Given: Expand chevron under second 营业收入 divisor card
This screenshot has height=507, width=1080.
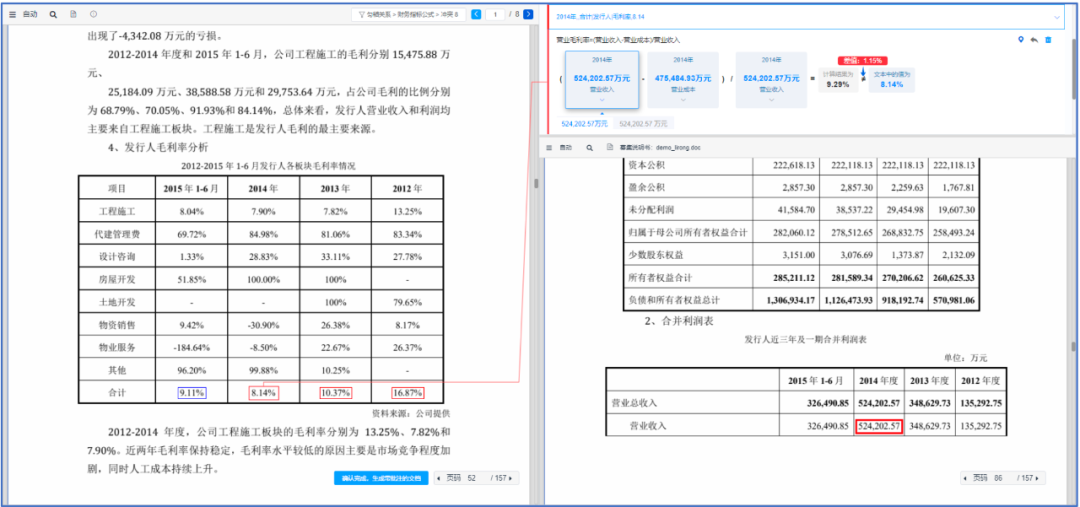Looking at the screenshot, I should coord(771,100).
